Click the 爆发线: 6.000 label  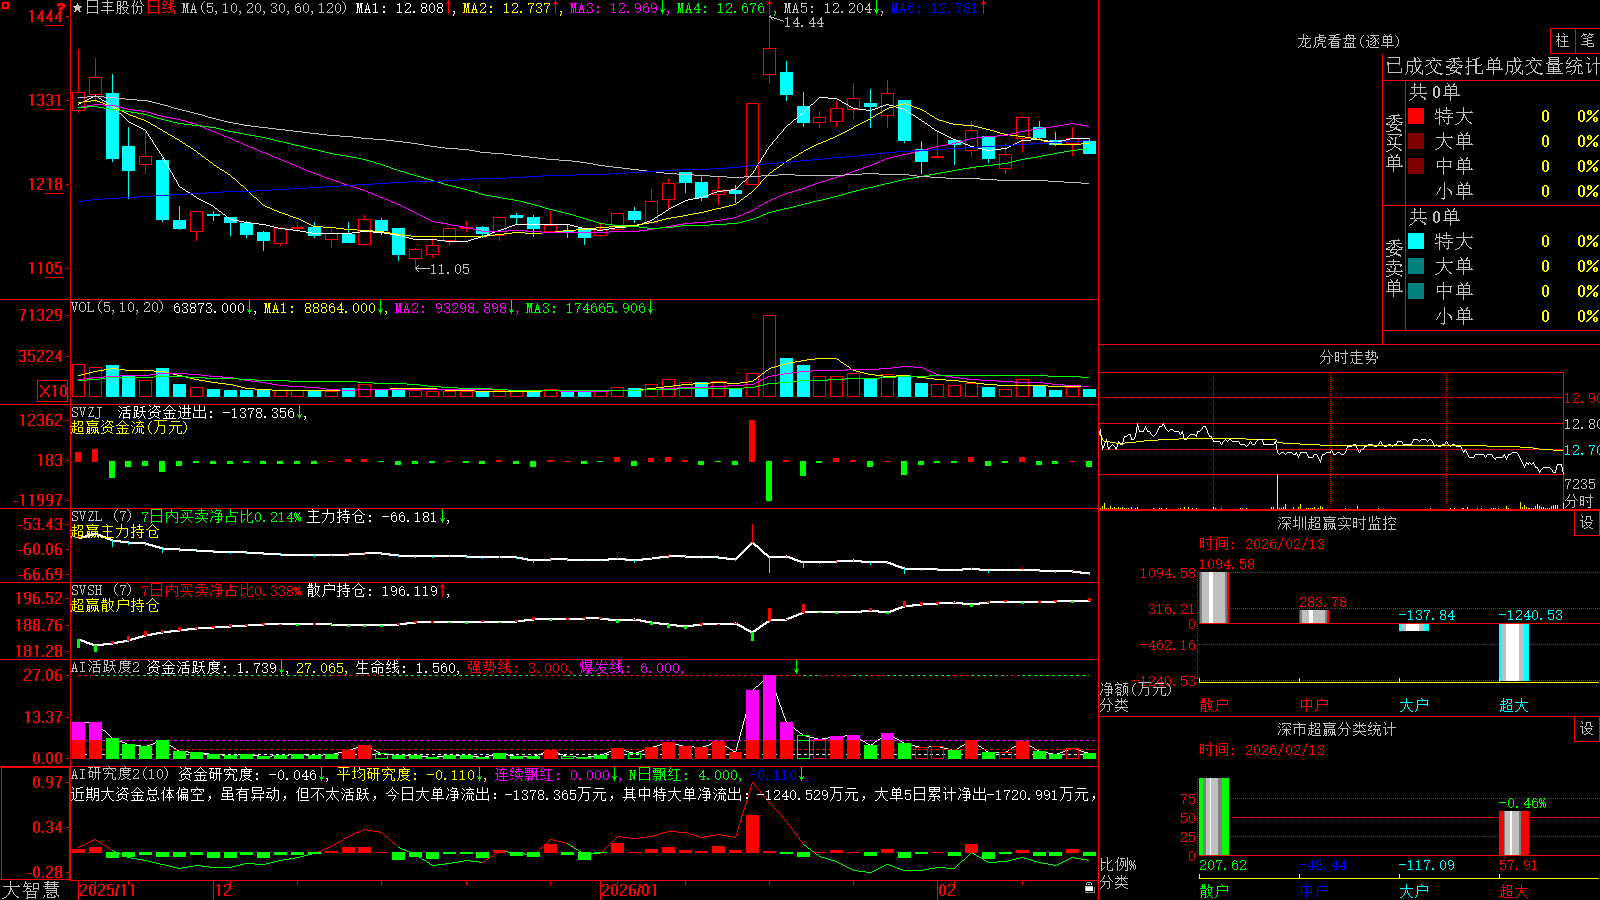tap(631, 668)
